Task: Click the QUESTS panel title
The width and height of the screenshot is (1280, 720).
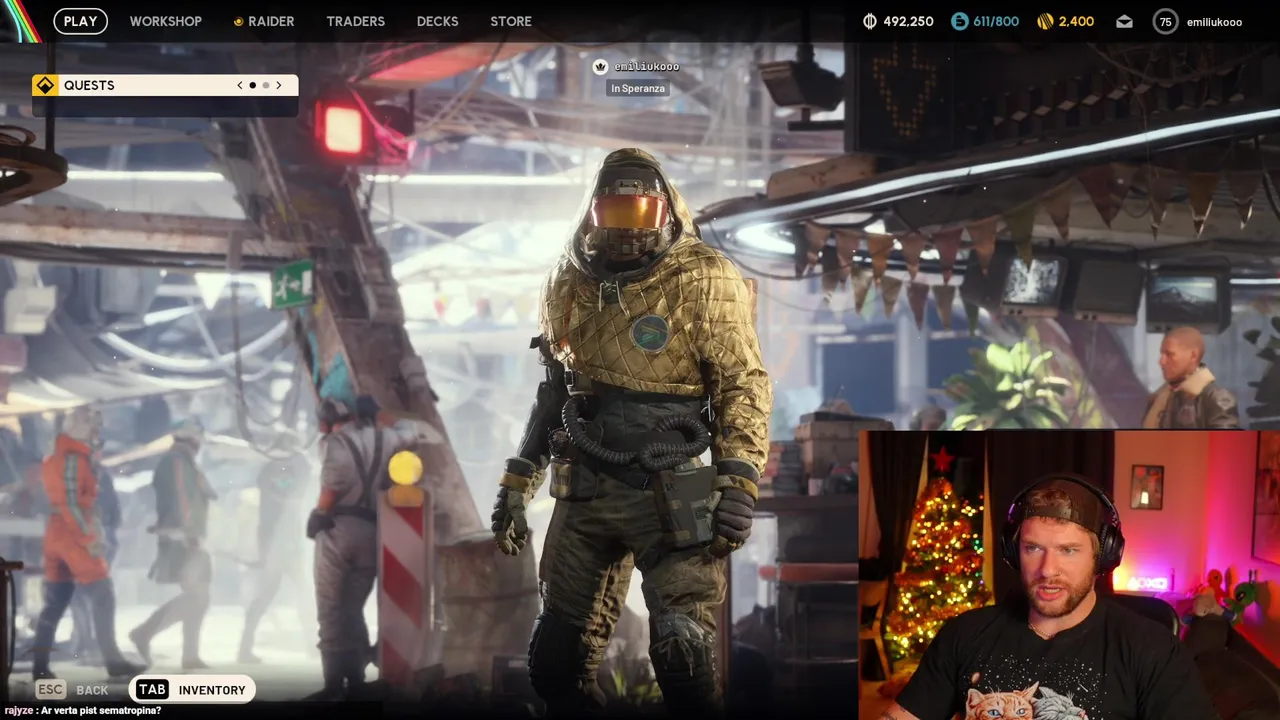Action: pyautogui.click(x=89, y=85)
